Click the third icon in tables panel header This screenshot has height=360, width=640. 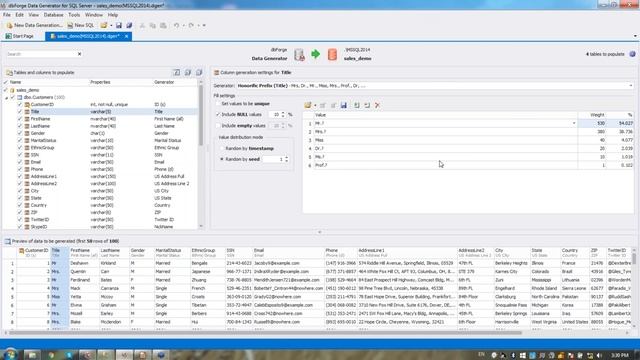(x=199, y=72)
